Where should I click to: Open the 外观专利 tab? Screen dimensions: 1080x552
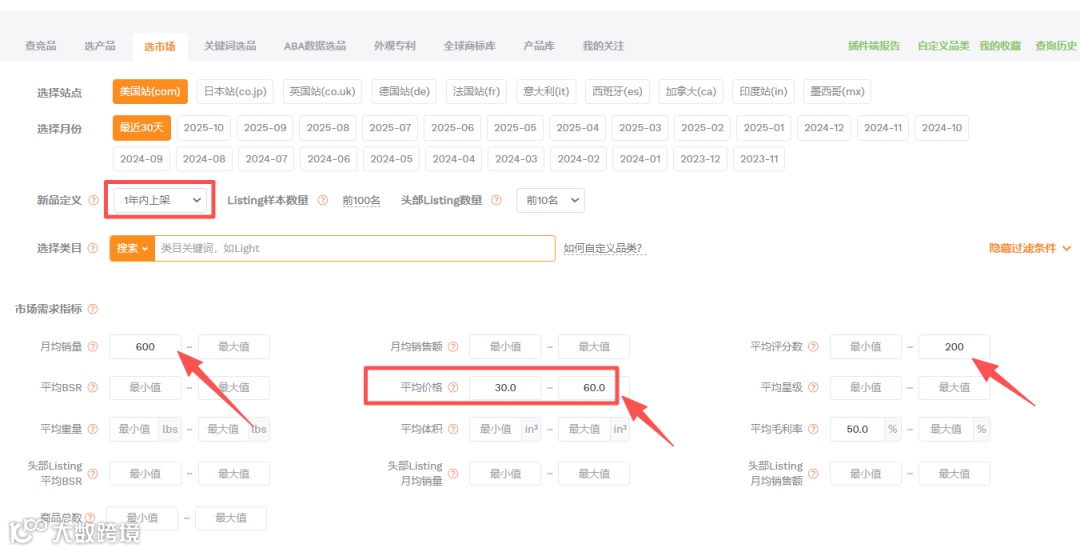point(395,45)
